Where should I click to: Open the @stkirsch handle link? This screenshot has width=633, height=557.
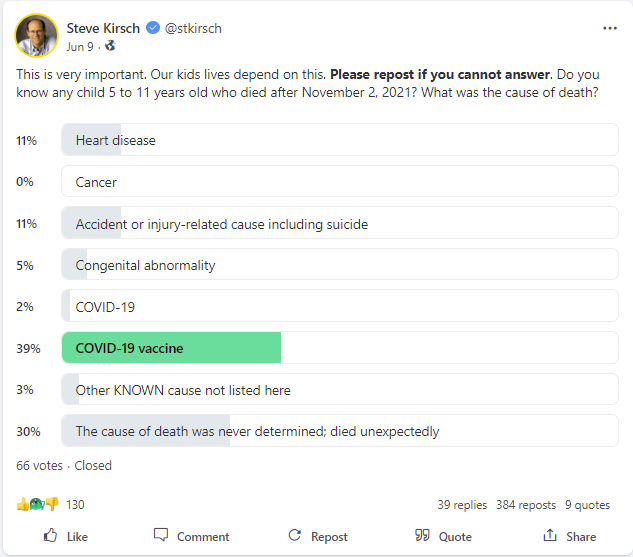click(193, 28)
